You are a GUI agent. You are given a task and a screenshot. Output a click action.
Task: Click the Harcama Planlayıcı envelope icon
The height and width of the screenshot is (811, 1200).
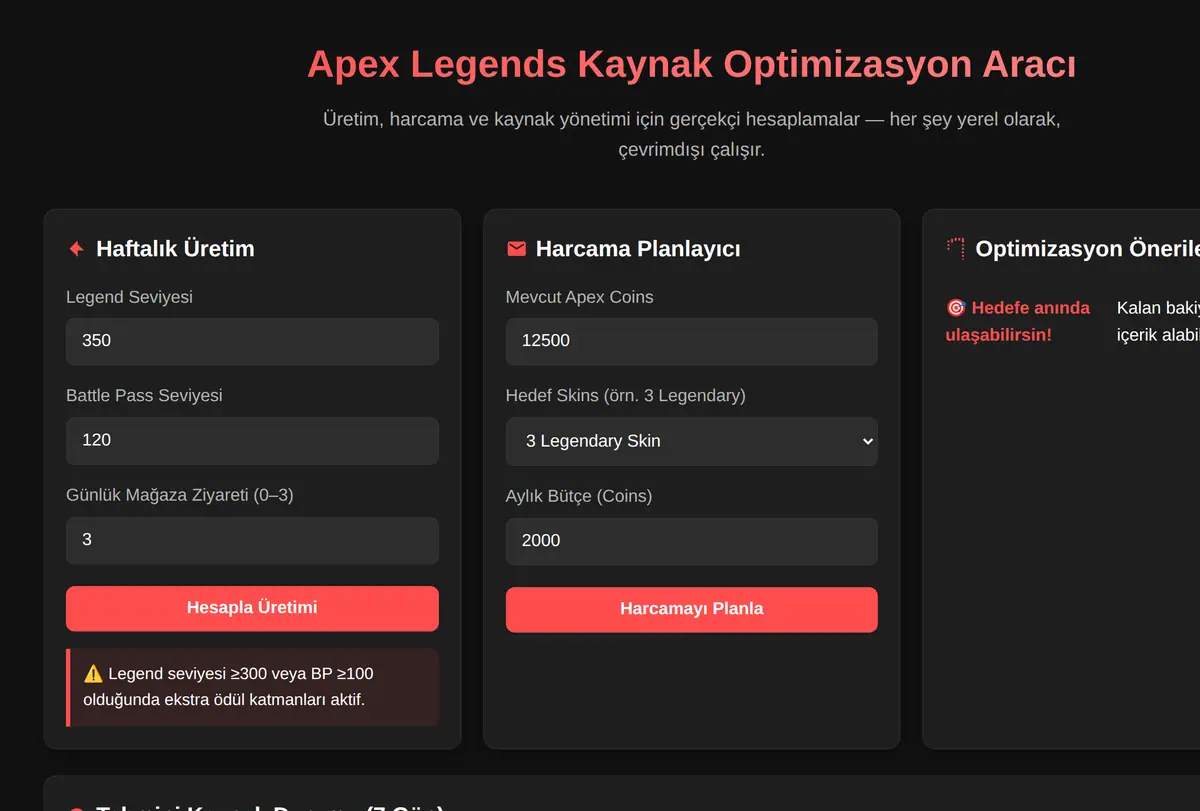pyautogui.click(x=516, y=249)
